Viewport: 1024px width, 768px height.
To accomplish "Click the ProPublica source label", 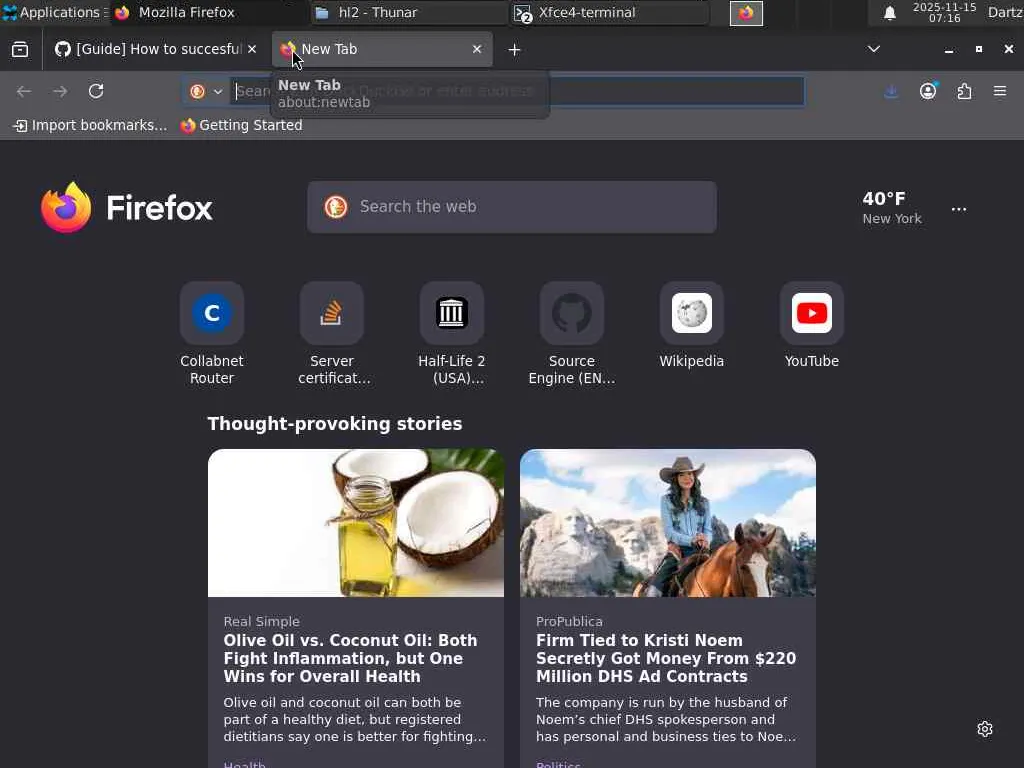I will click(x=569, y=622).
